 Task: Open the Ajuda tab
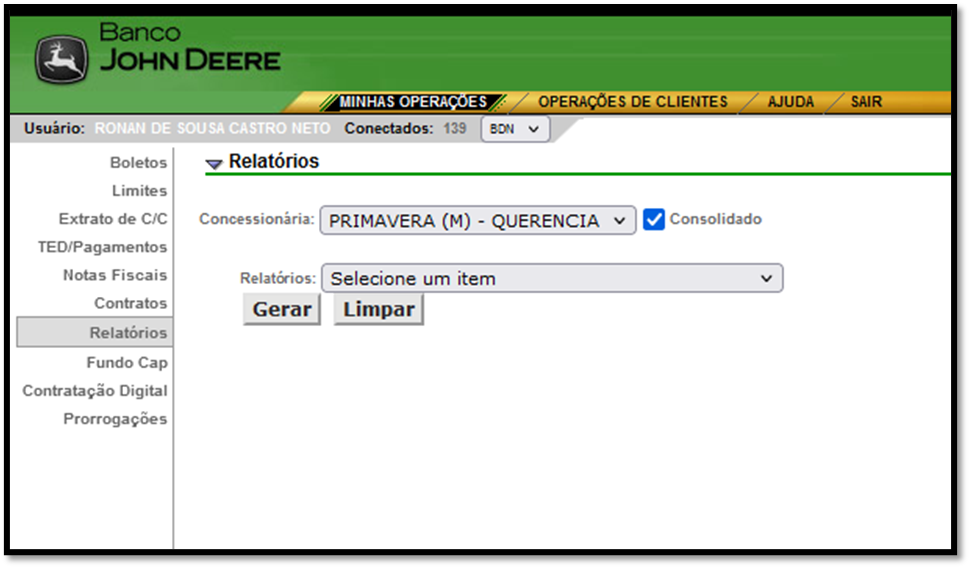pyautogui.click(x=791, y=101)
